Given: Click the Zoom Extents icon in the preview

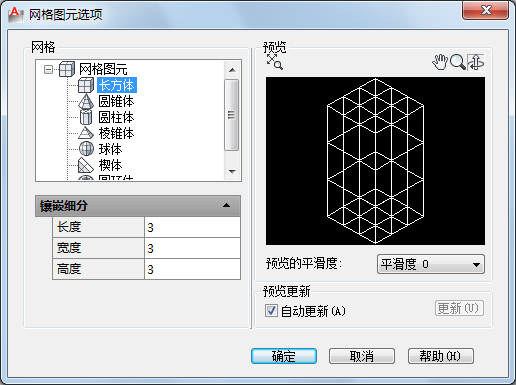Looking at the screenshot, I should (275, 62).
